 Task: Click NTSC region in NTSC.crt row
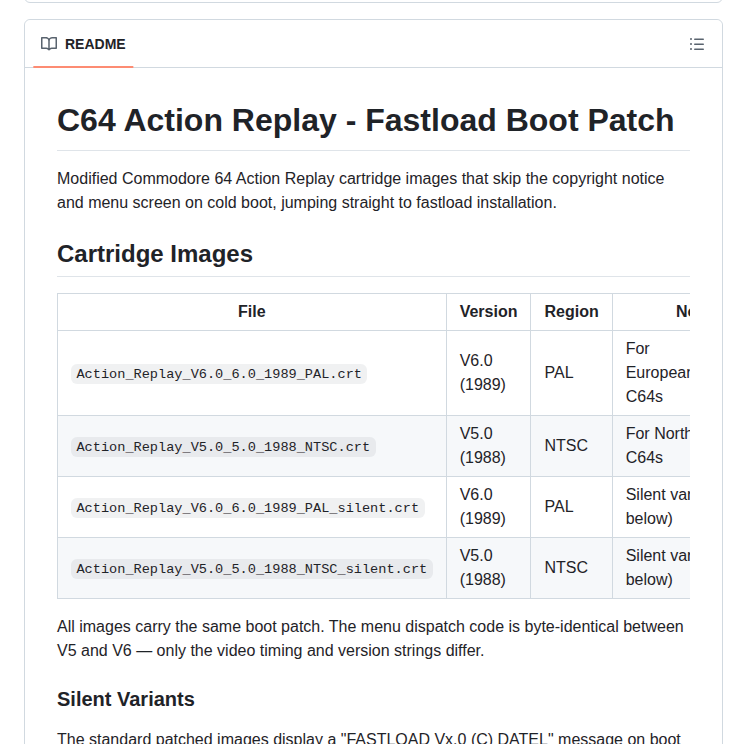click(x=566, y=446)
